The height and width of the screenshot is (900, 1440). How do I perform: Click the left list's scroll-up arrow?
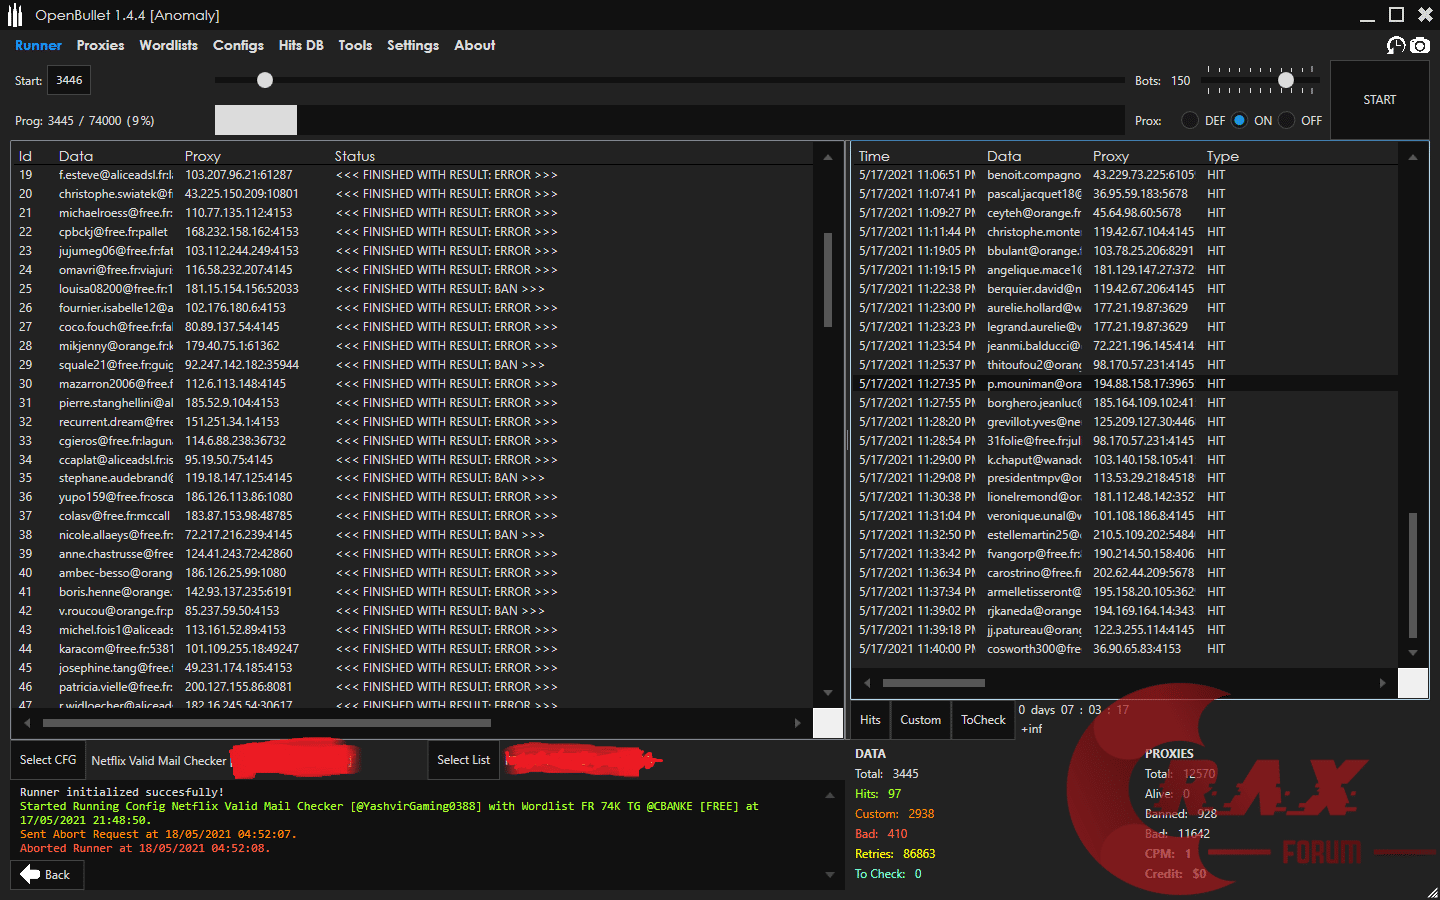click(x=828, y=157)
